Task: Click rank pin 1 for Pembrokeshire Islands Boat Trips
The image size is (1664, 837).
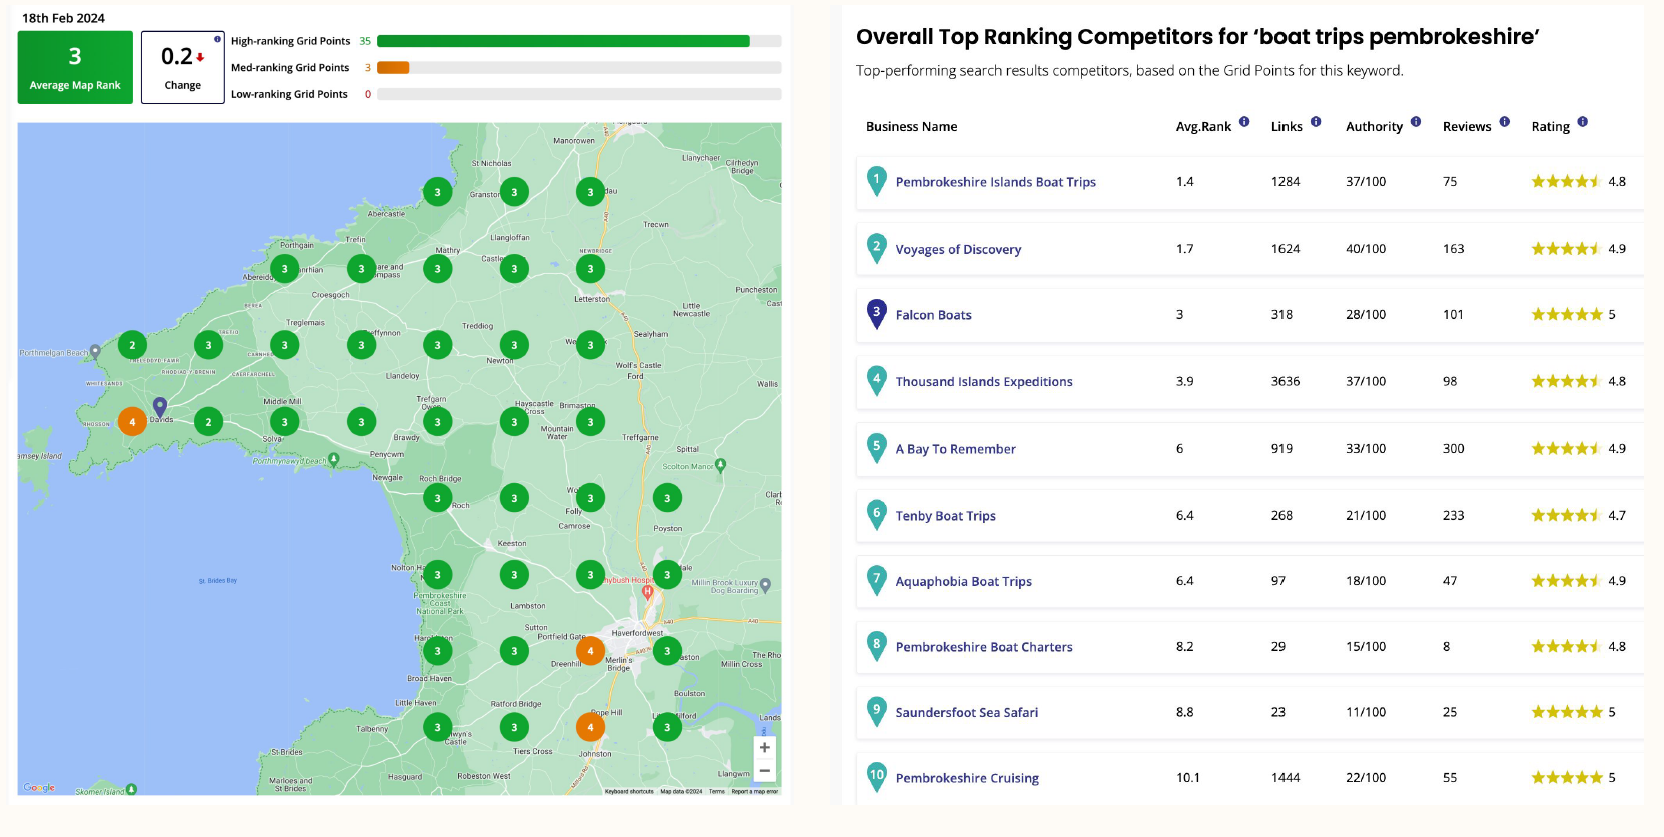Action: (877, 181)
